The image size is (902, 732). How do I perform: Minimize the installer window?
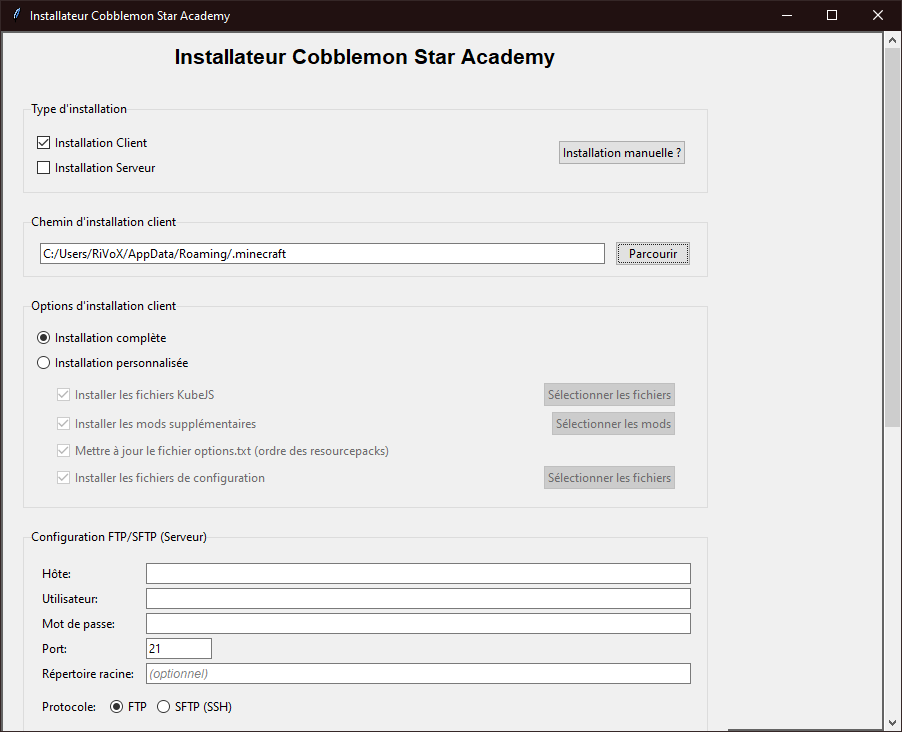[787, 16]
